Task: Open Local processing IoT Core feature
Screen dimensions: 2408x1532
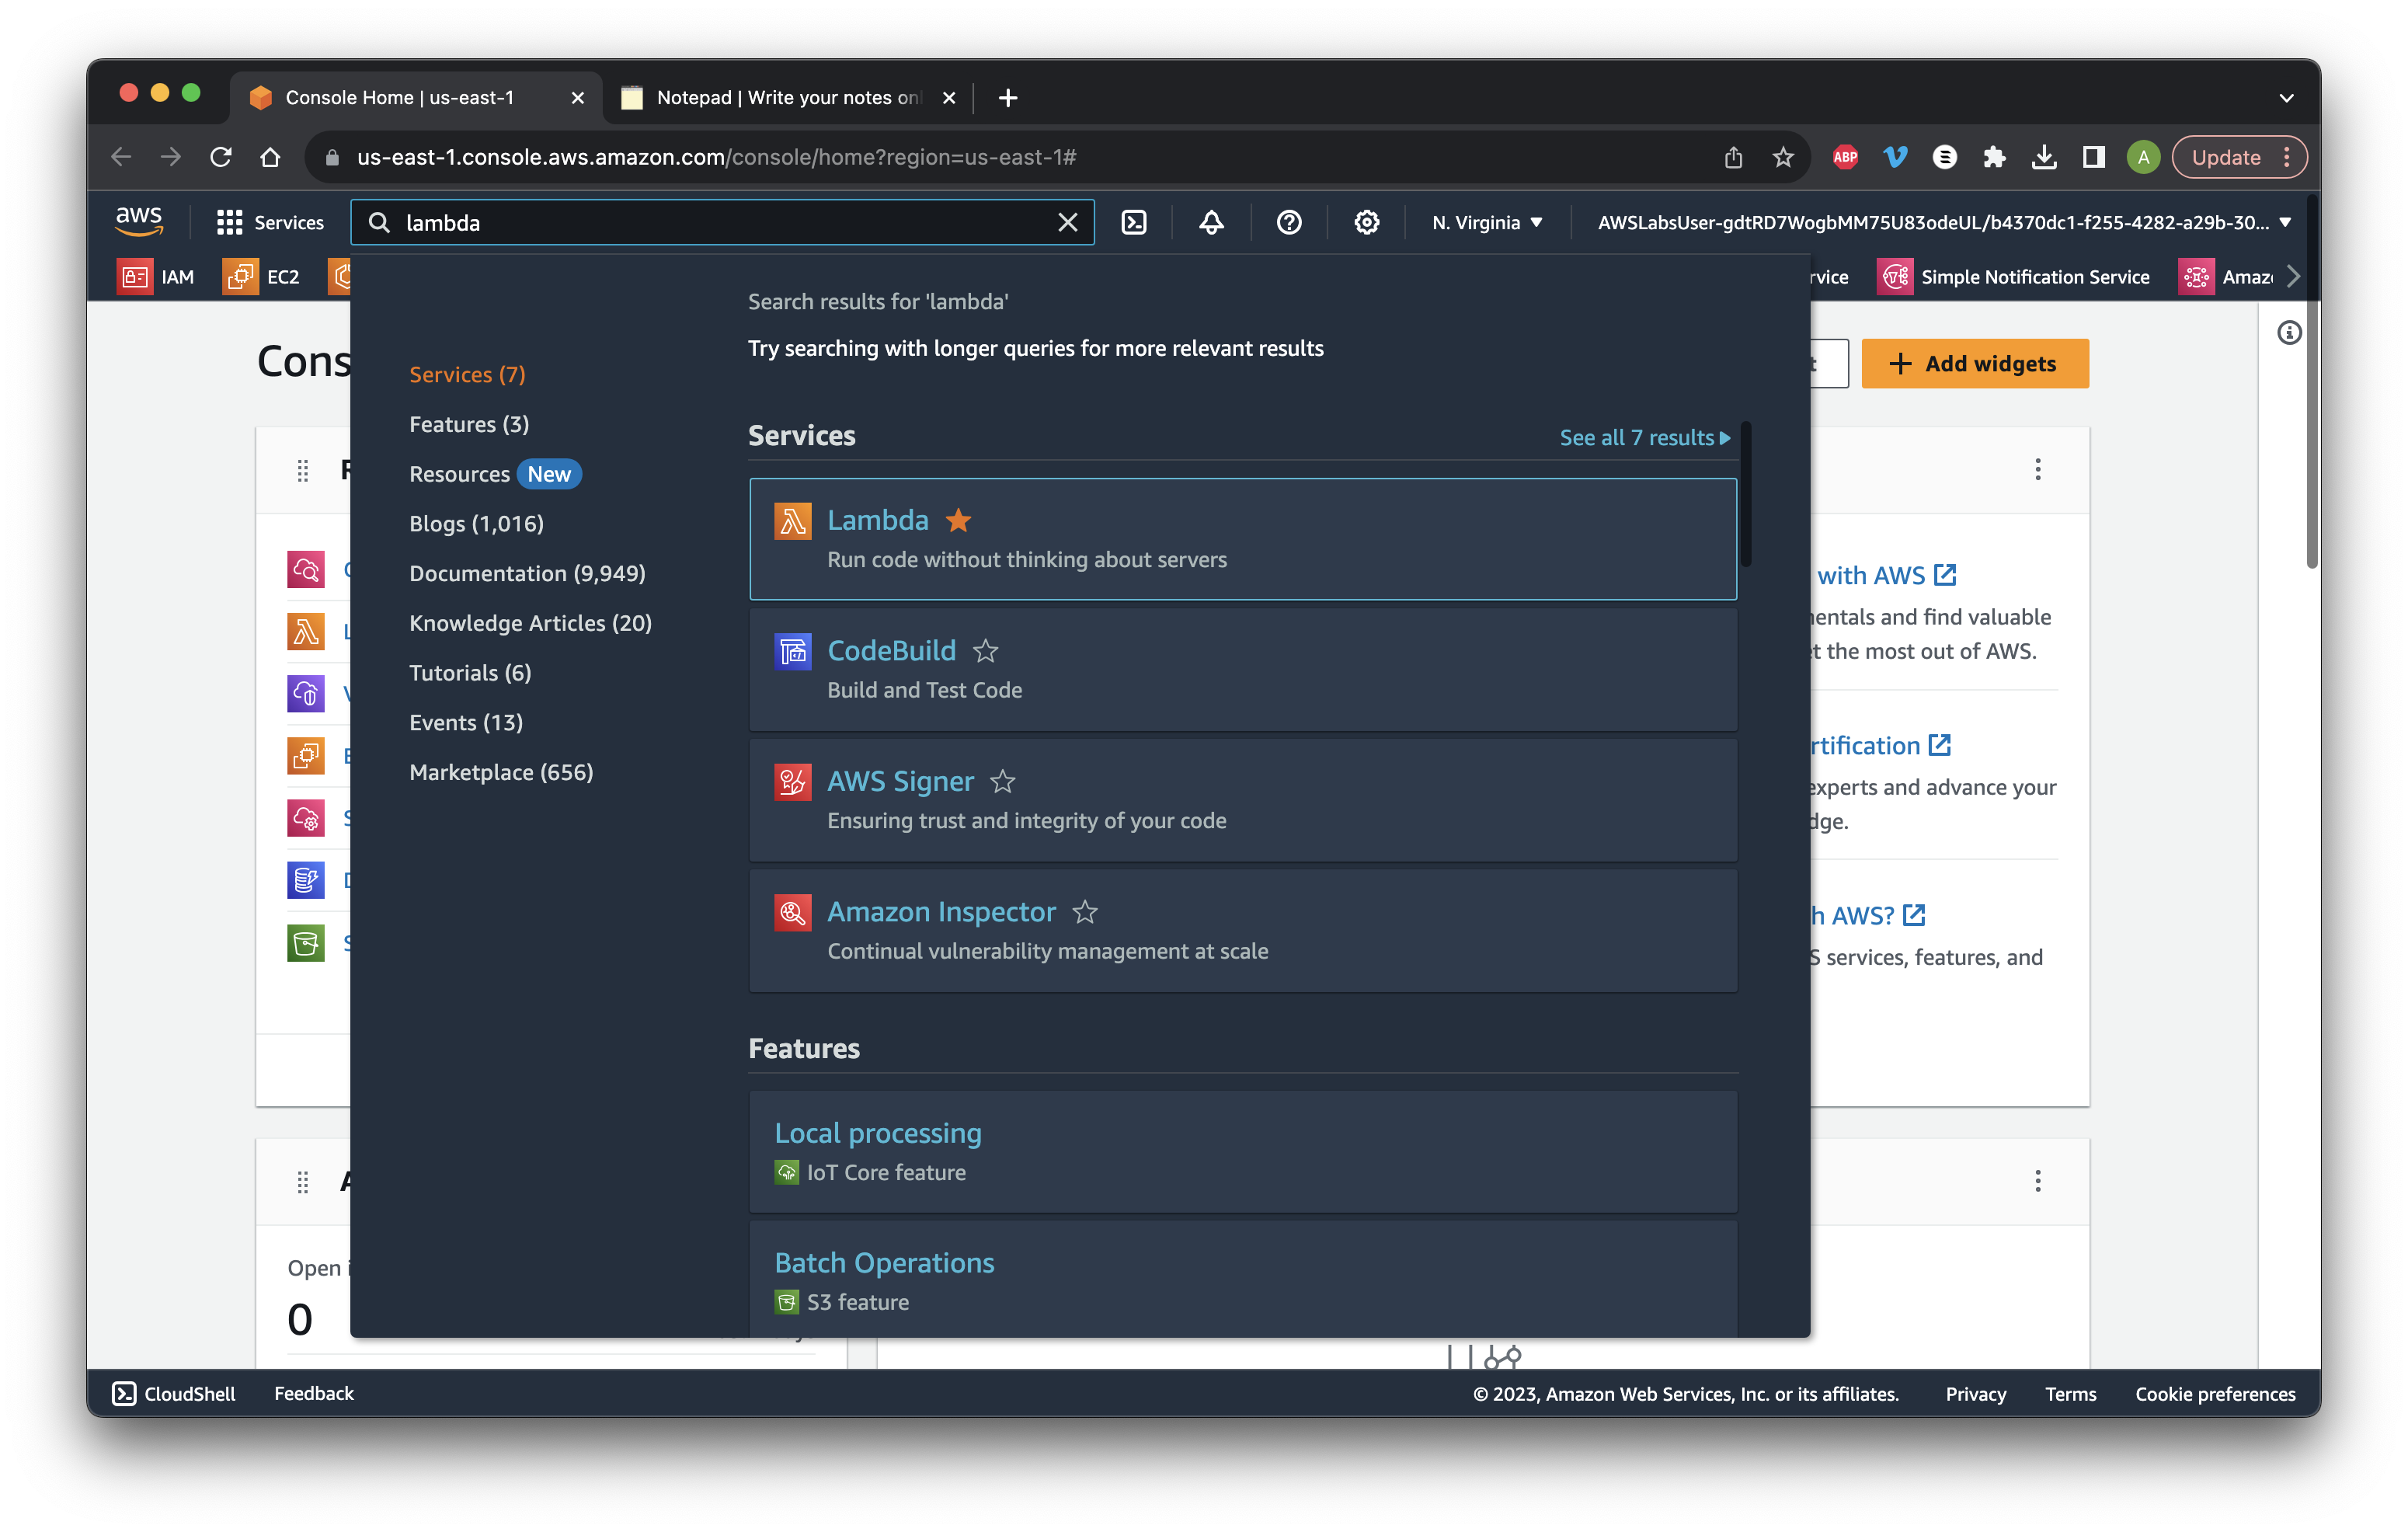Action: tap(1242, 1151)
